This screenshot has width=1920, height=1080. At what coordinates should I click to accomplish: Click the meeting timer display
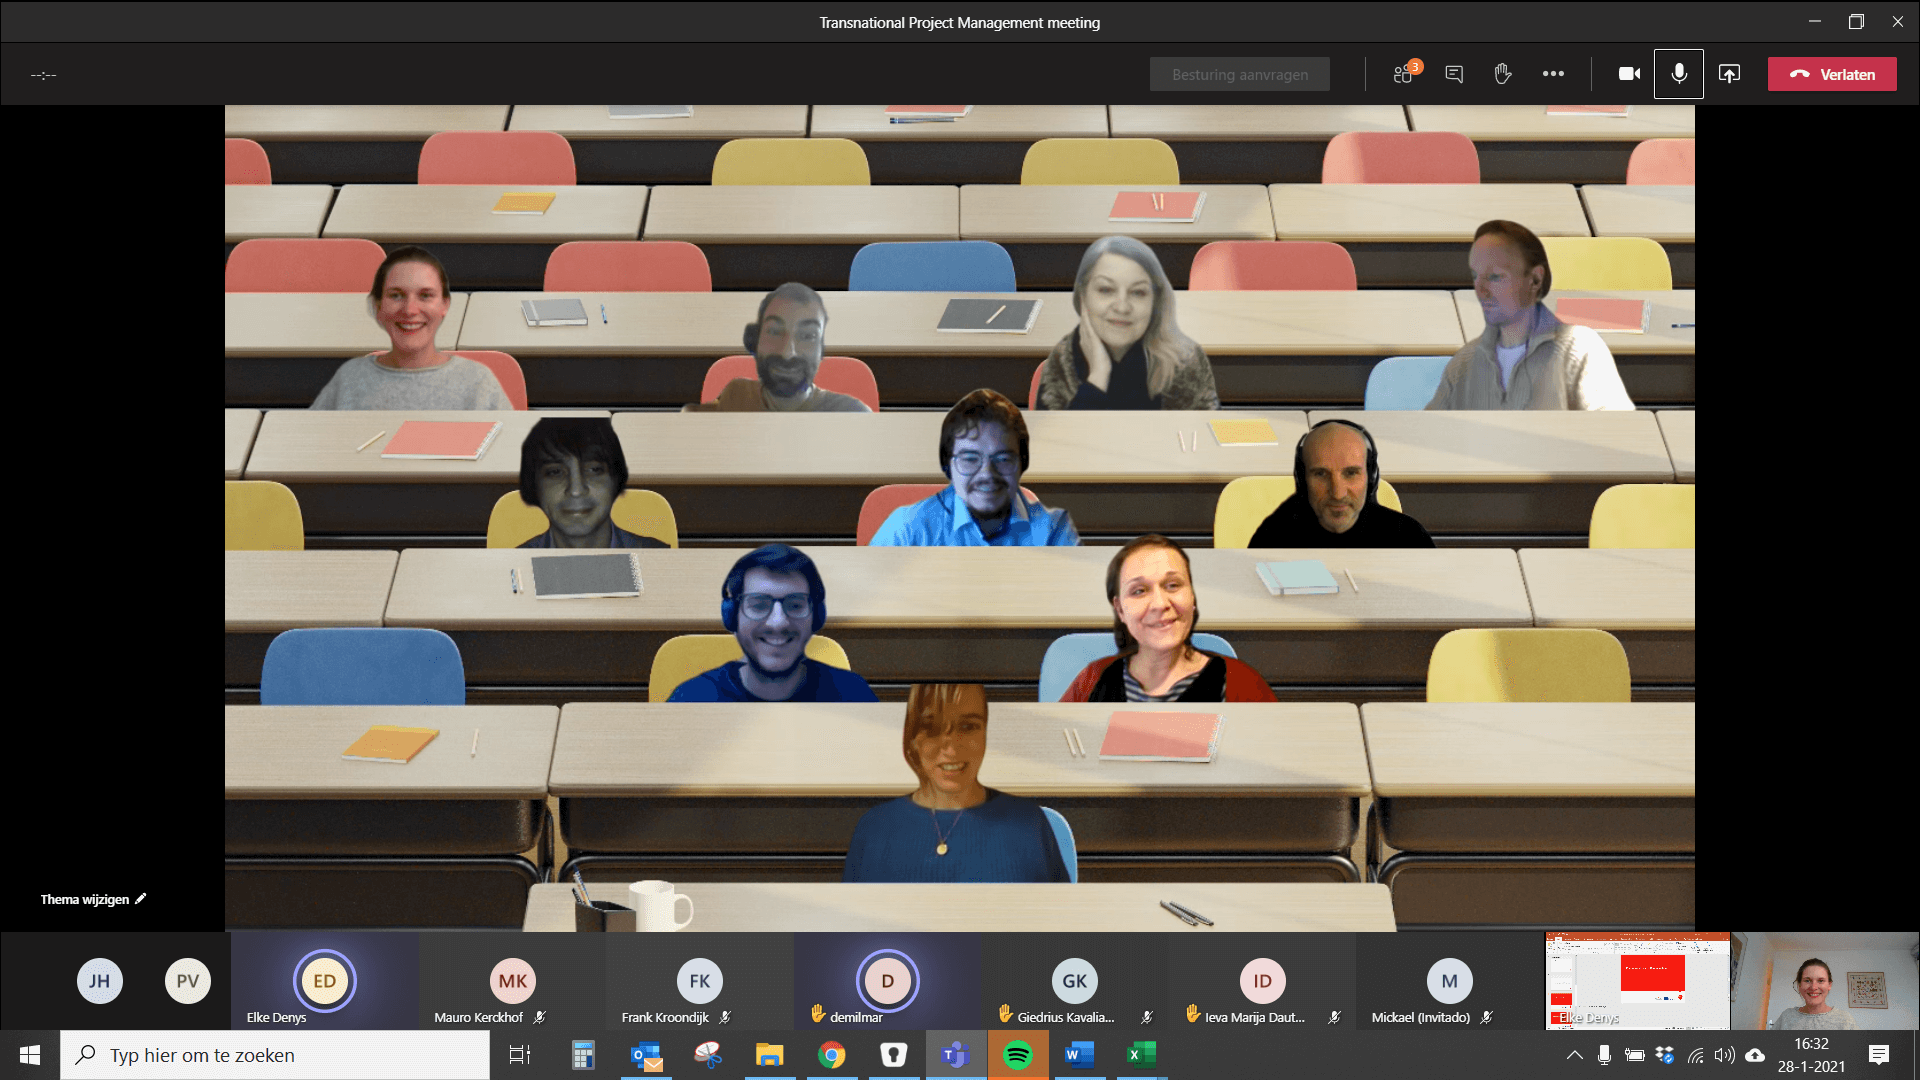[x=43, y=74]
